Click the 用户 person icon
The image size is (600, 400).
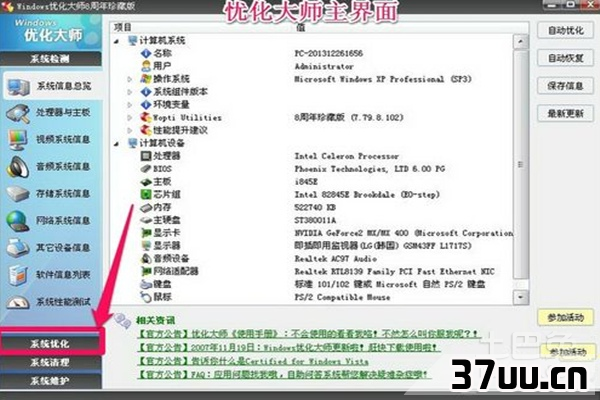[x=146, y=66]
